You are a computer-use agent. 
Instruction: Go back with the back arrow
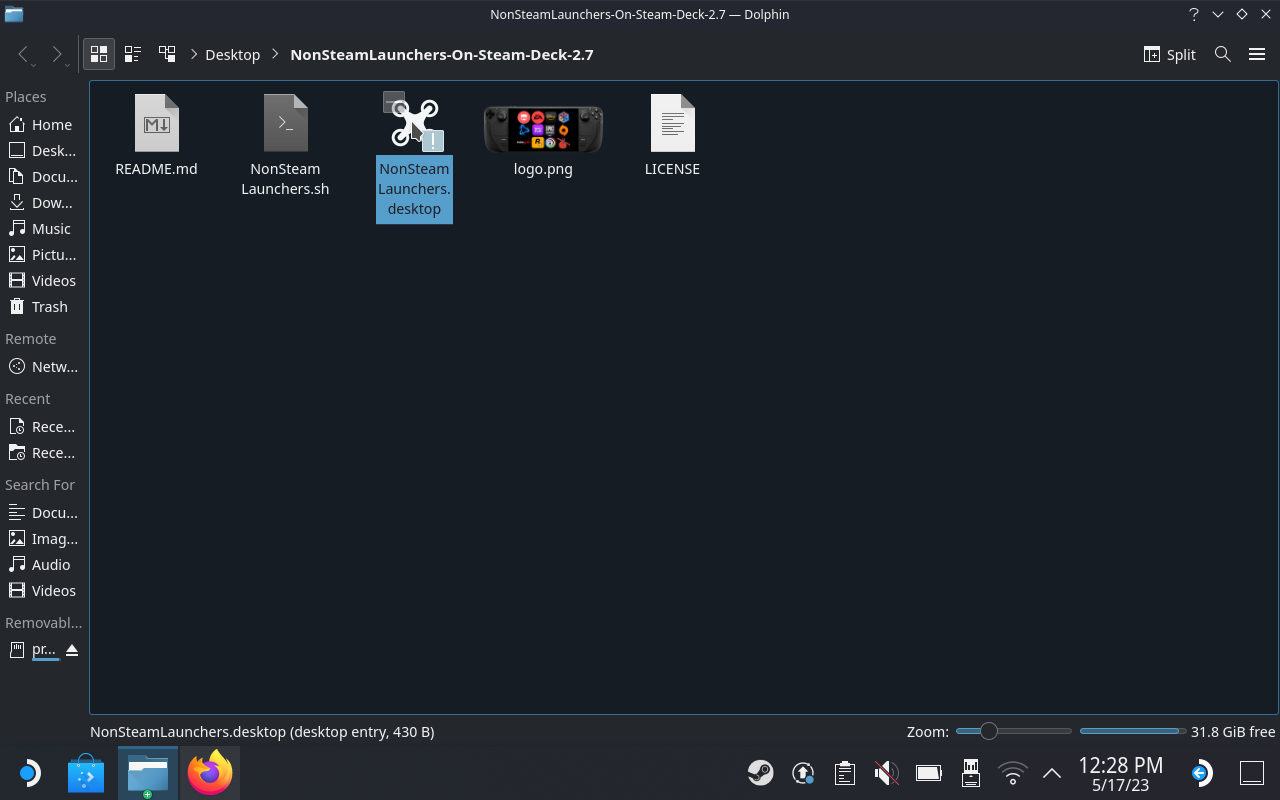coord(24,54)
